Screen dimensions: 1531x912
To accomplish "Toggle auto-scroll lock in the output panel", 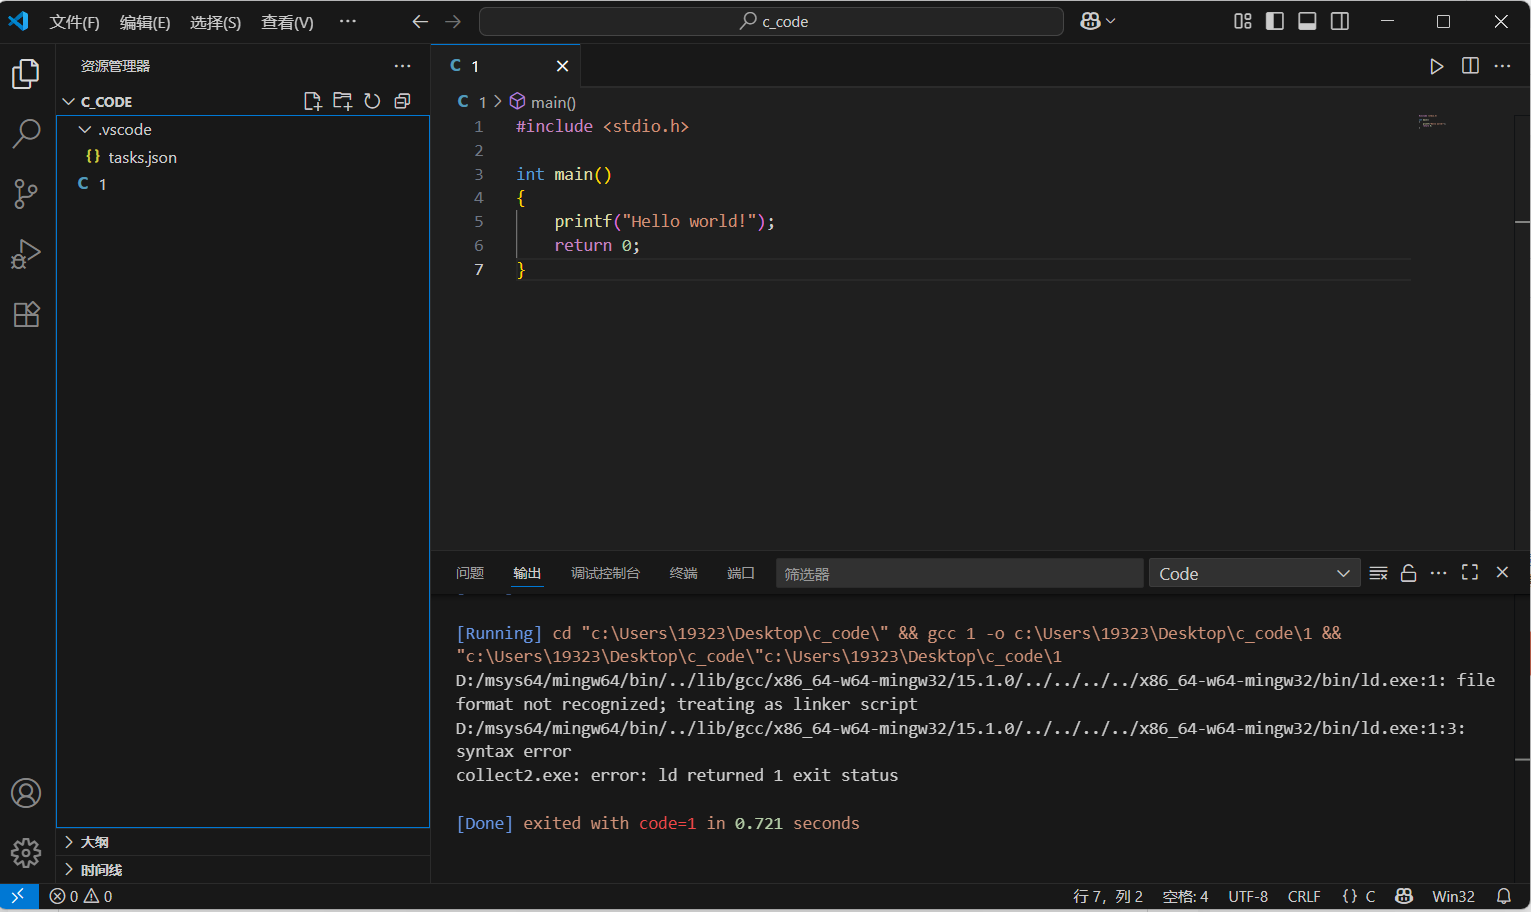I will pyautogui.click(x=1408, y=572).
